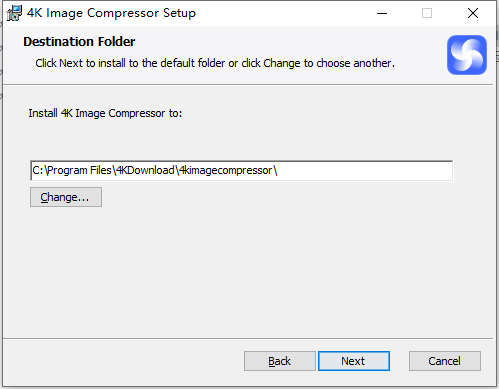
Task: Click the '4K Image Compressor Setup' title text
Action: coord(111,13)
